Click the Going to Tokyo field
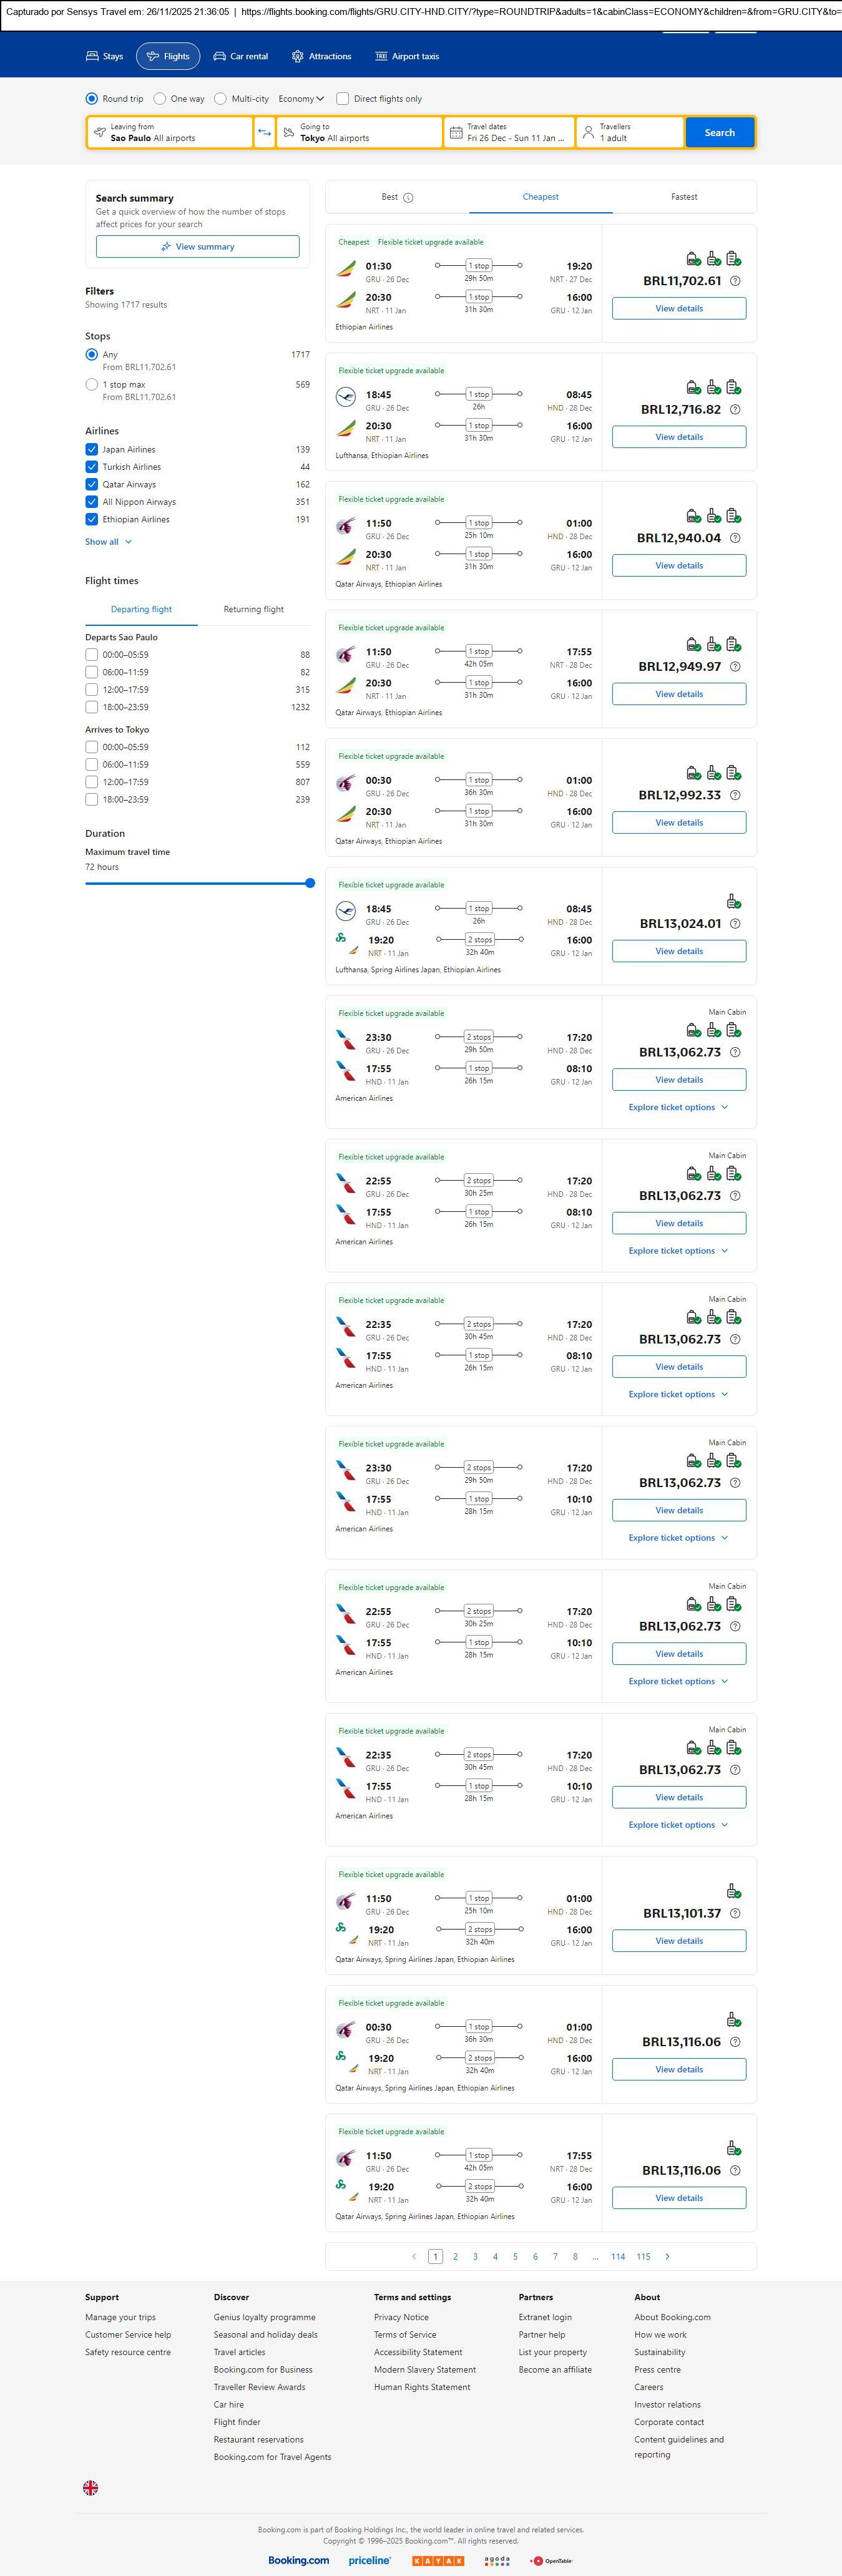 (x=358, y=132)
